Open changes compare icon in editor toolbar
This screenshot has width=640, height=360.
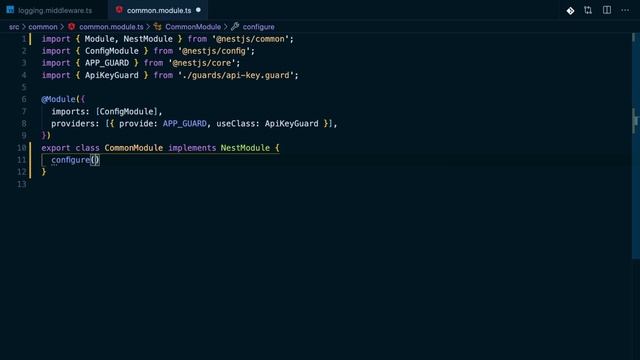(588, 10)
